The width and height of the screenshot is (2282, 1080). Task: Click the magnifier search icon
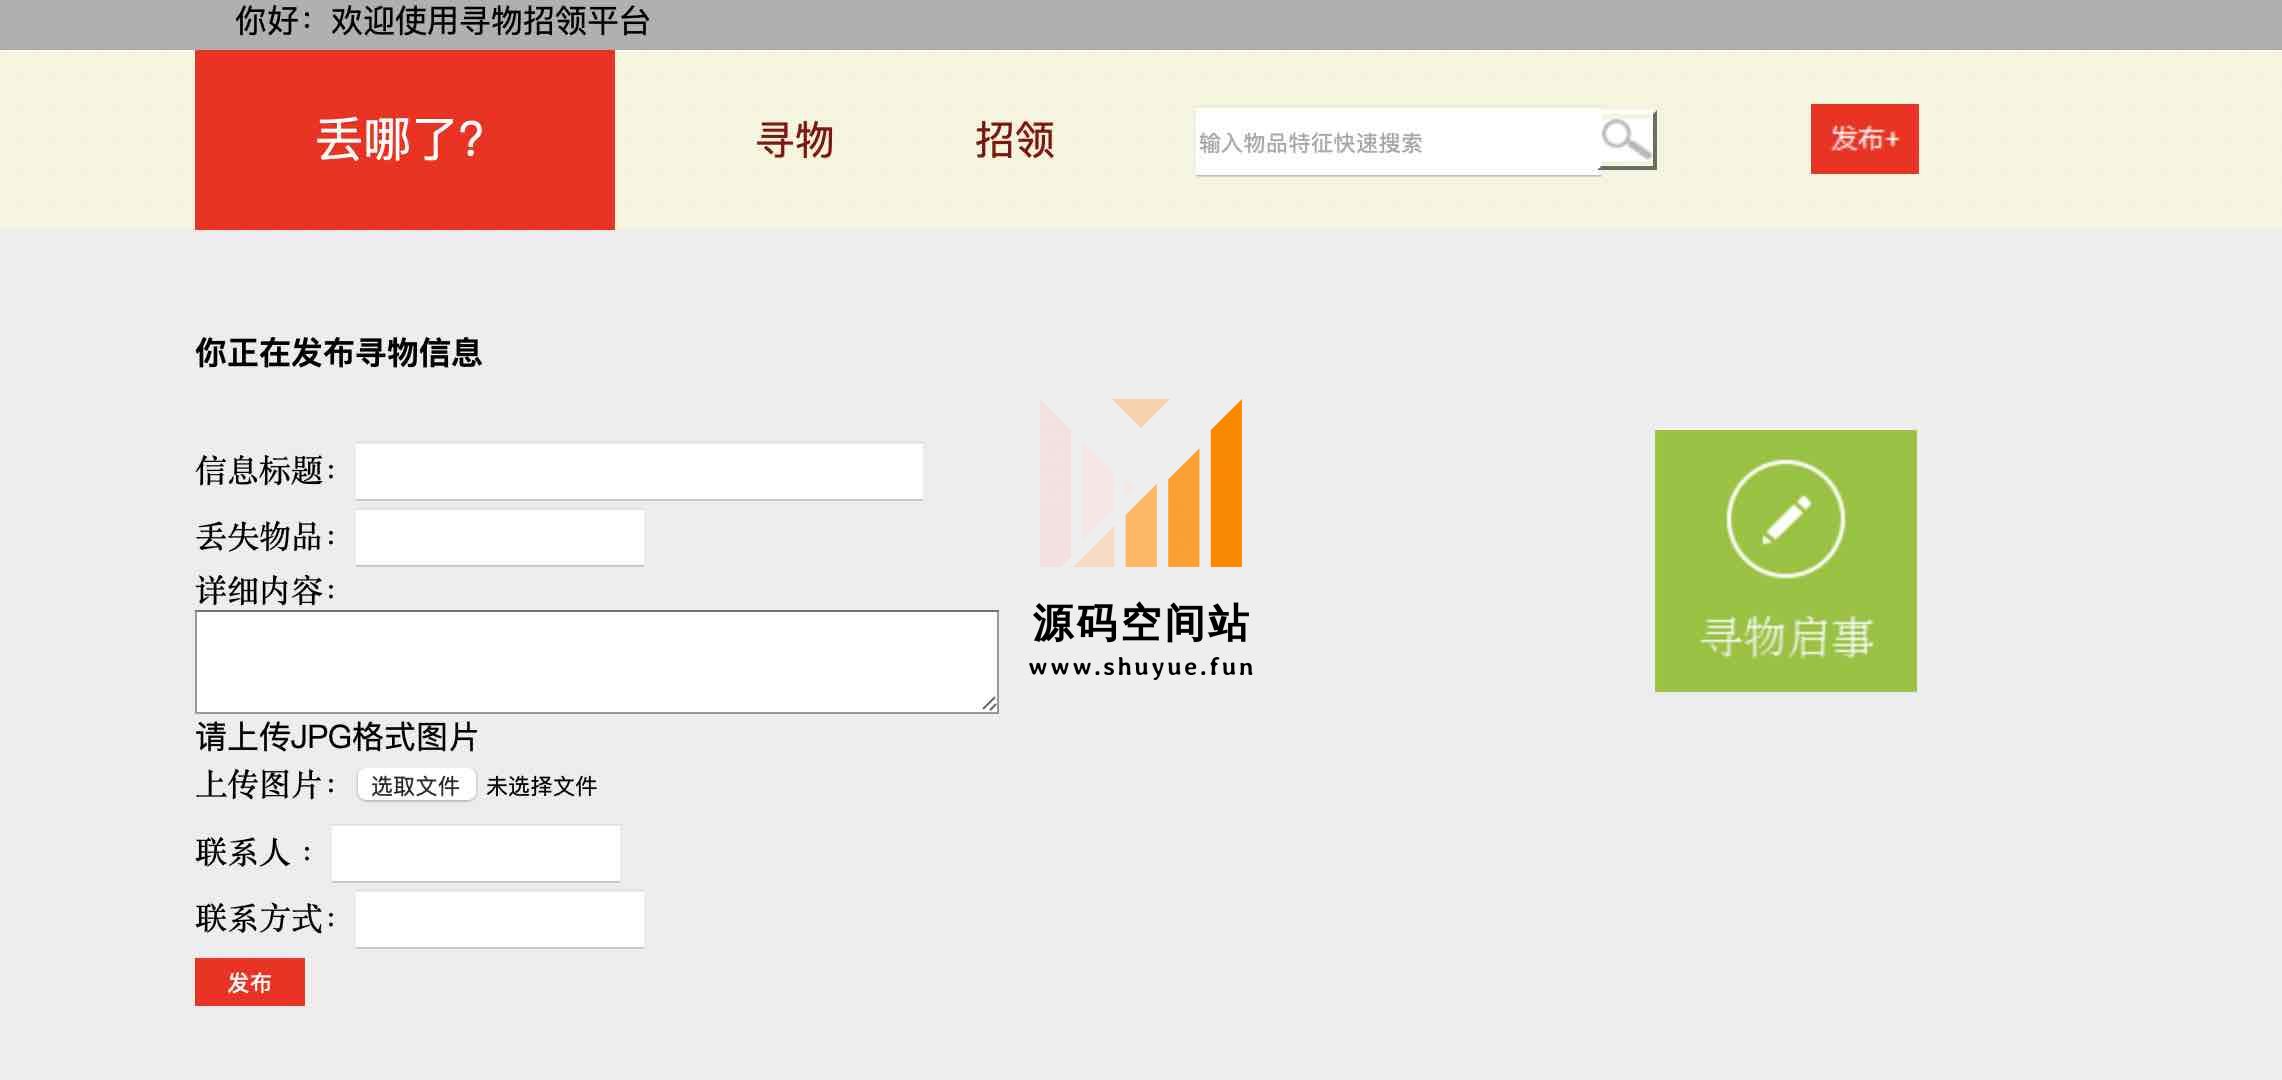[1627, 140]
